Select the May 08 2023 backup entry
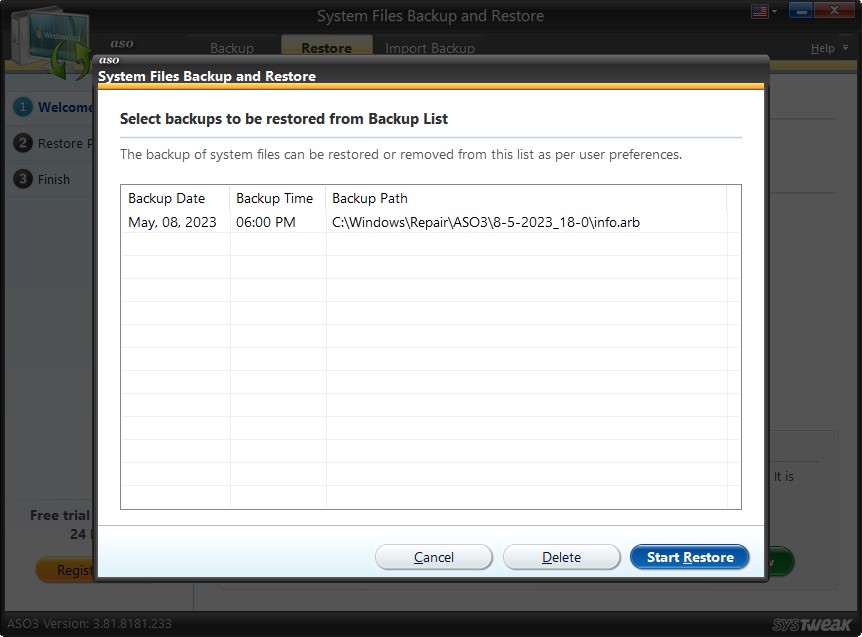Screen dimensions: 862x637 tap(300, 222)
